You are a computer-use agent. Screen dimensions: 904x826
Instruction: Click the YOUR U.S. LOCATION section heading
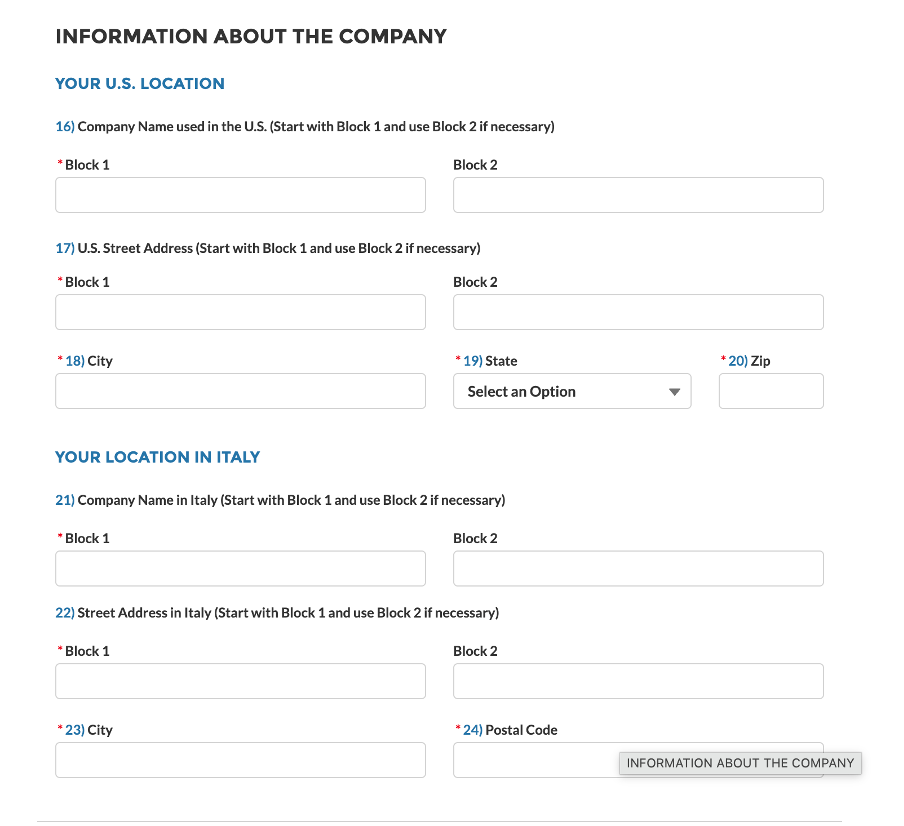[140, 84]
